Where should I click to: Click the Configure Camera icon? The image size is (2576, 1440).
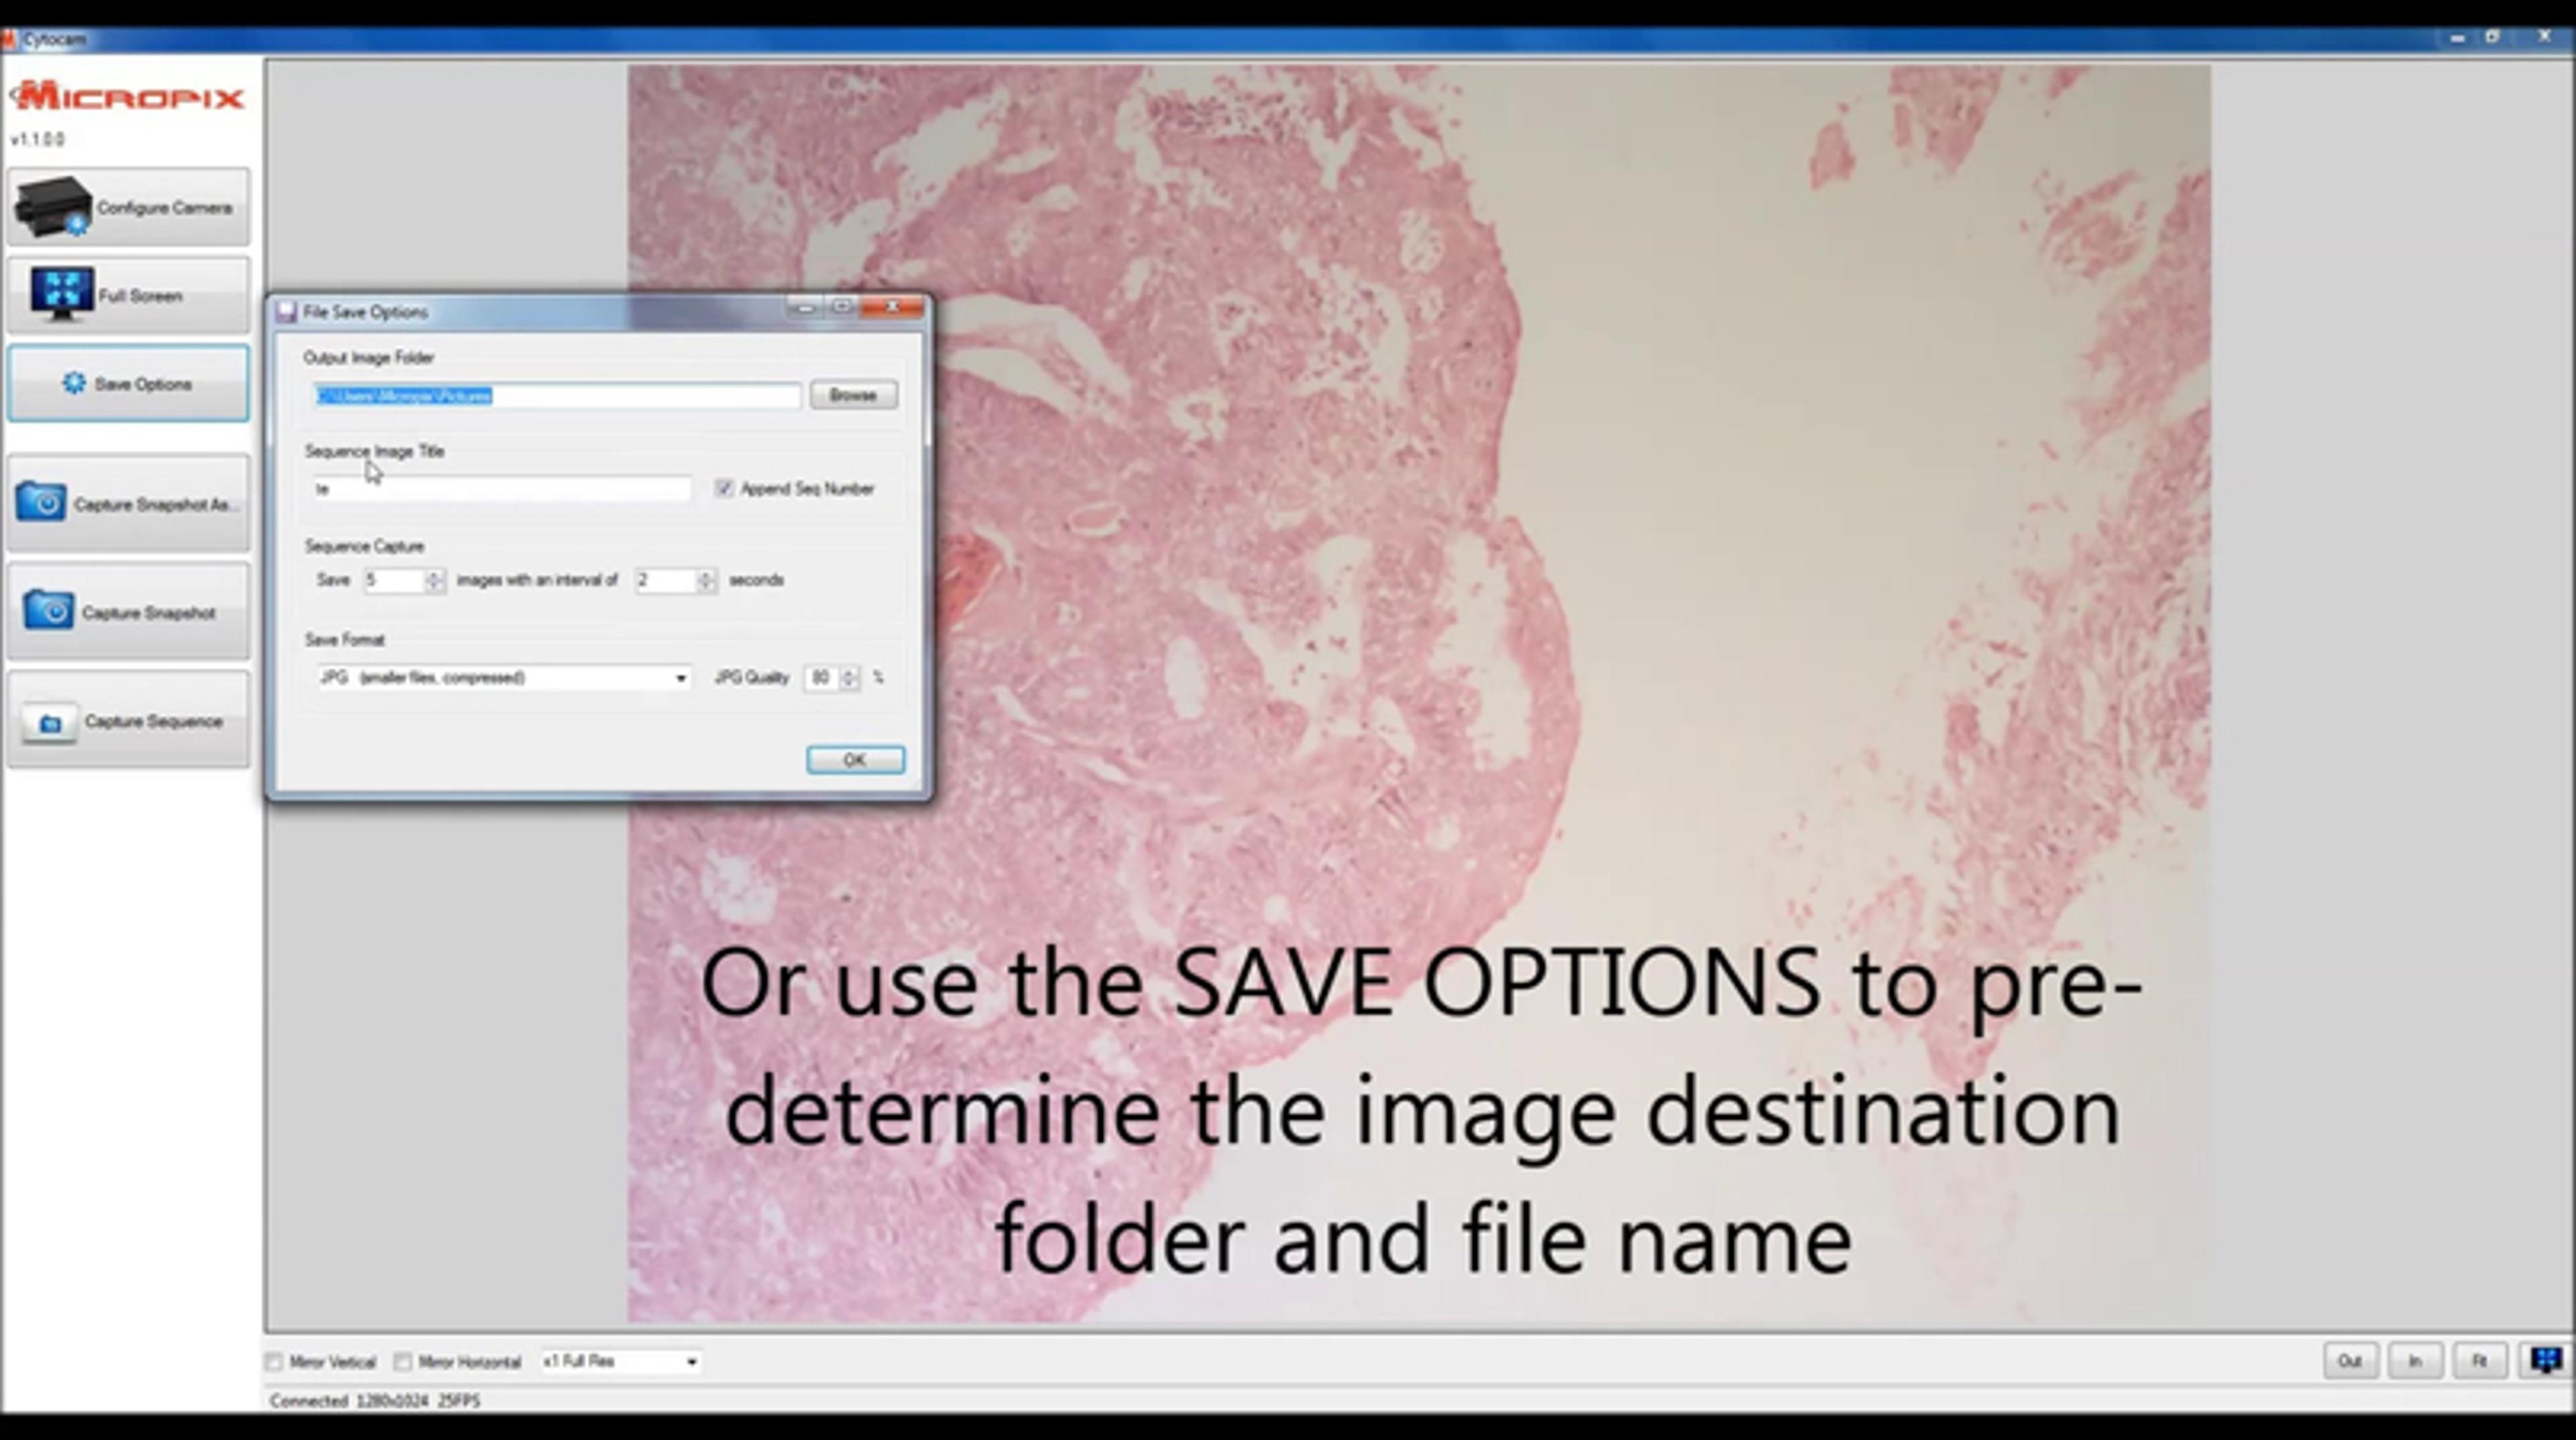pyautogui.click(x=52, y=206)
